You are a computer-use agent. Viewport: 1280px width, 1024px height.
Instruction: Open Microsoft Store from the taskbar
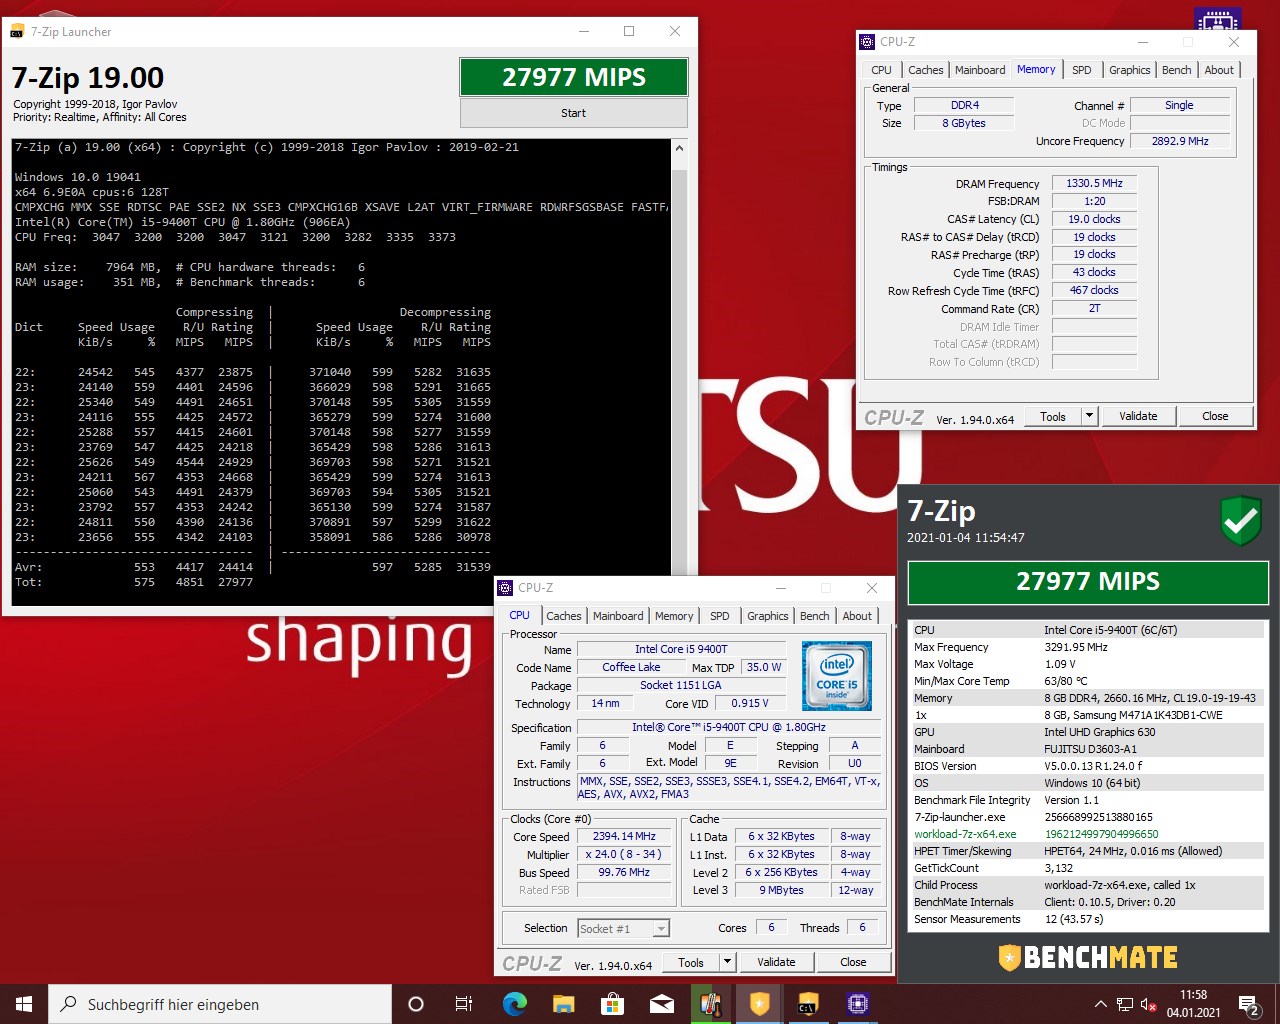pos(612,1004)
